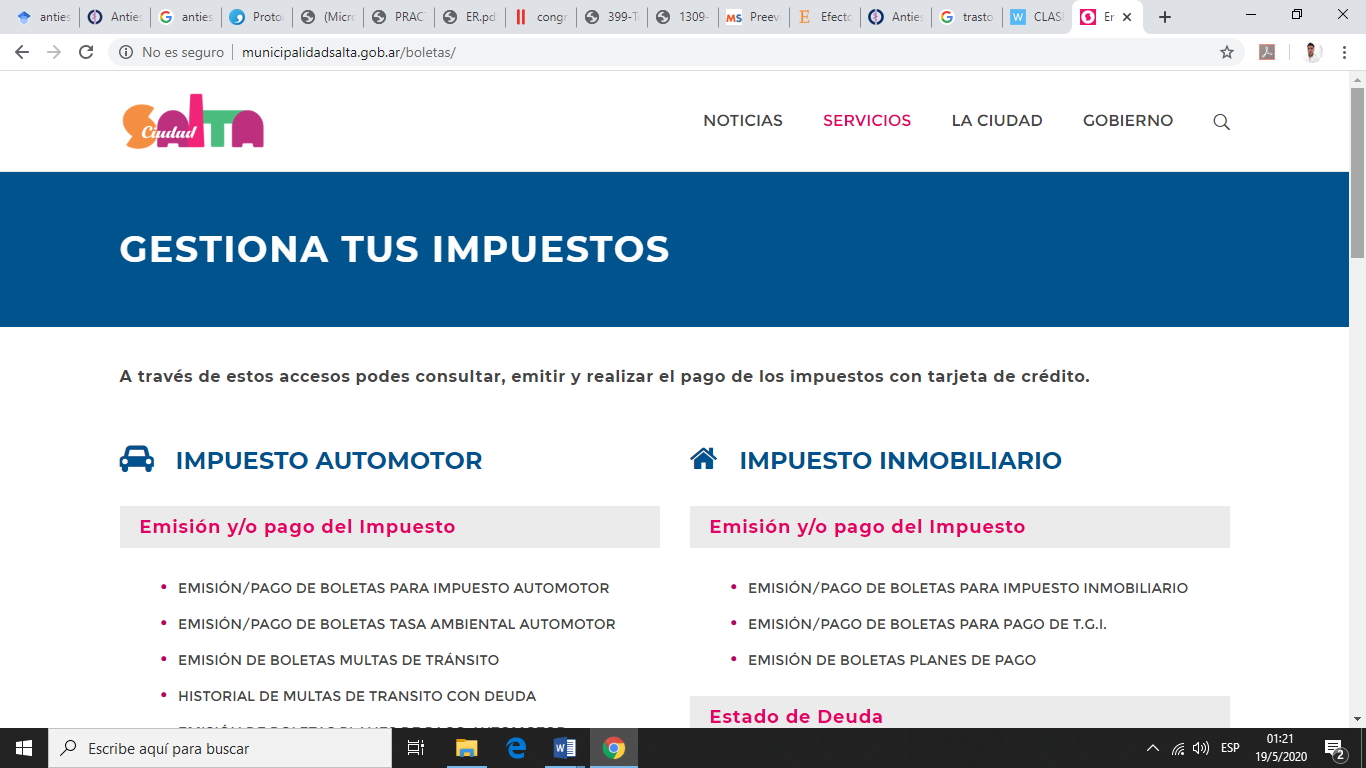Launch Word from the taskbar

coord(565,748)
